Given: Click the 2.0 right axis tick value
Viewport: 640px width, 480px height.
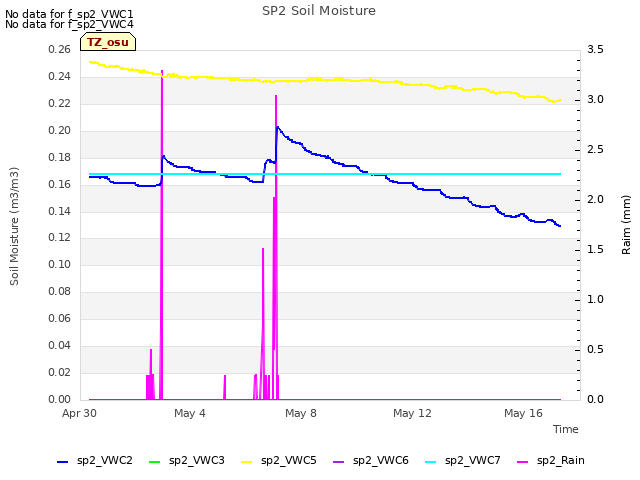Looking at the screenshot, I should pyautogui.click(x=595, y=199).
